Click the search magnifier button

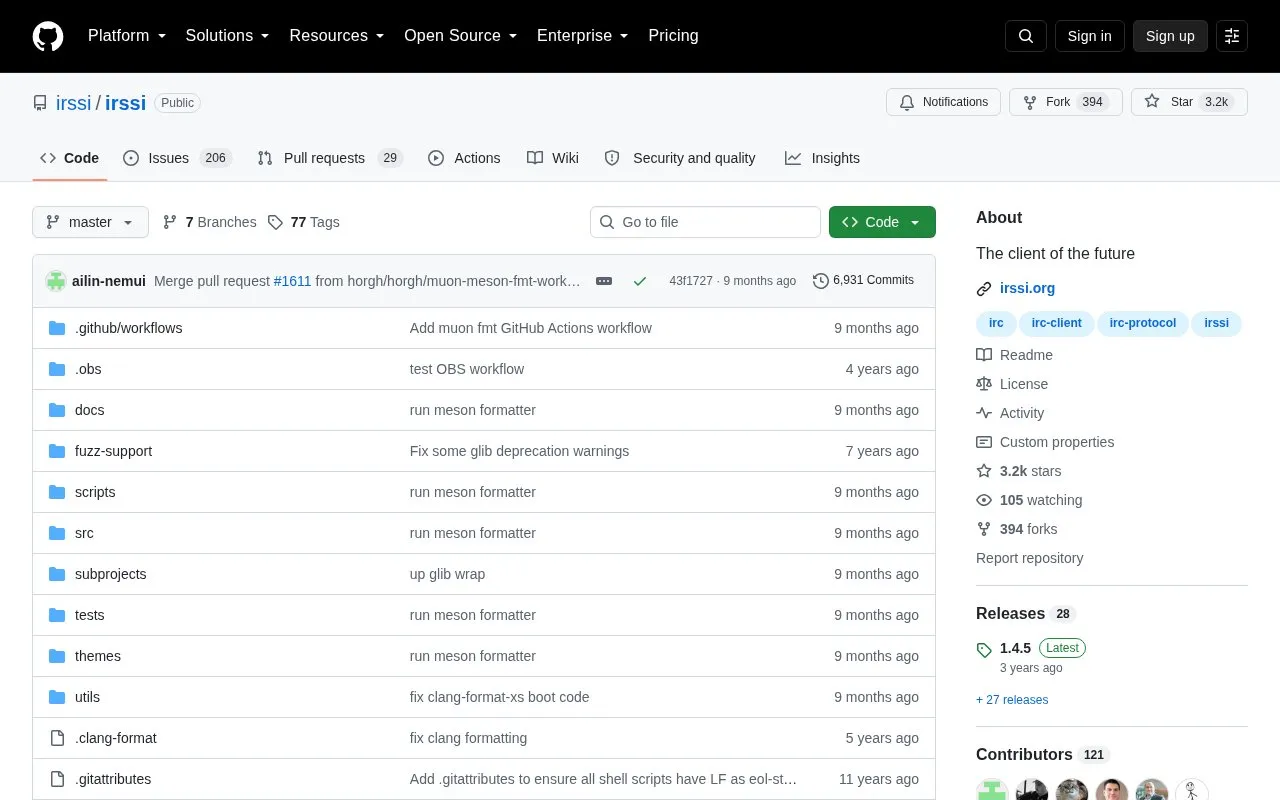(x=1026, y=36)
